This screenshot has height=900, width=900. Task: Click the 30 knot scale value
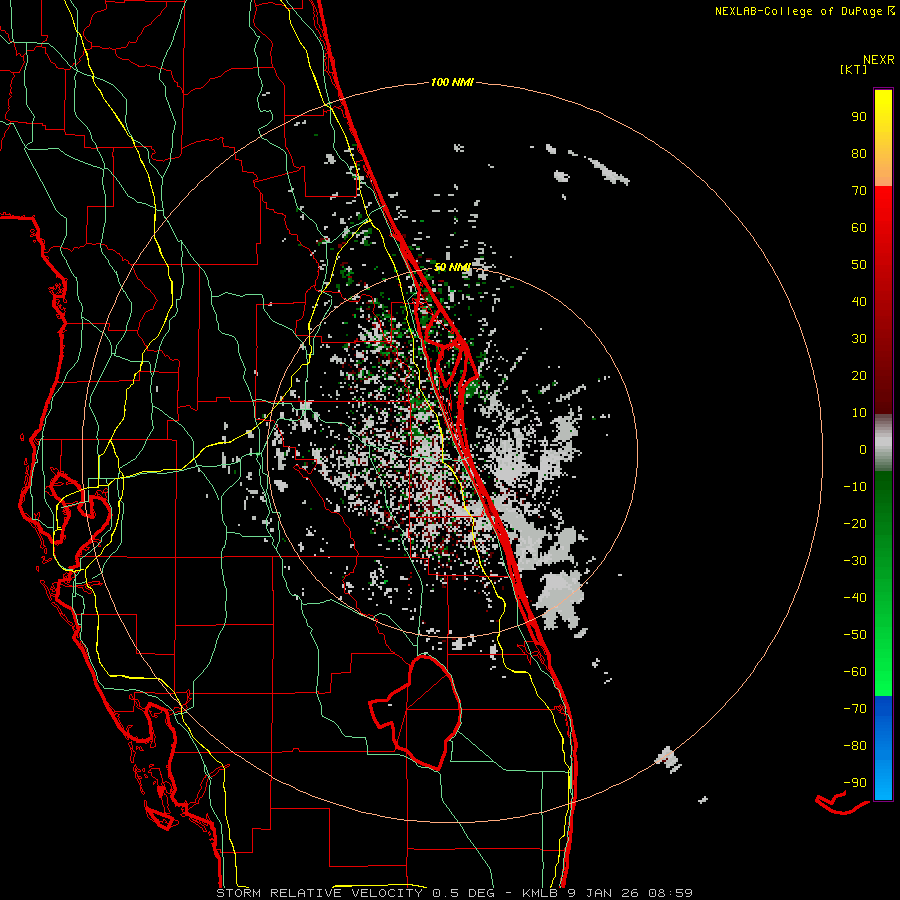pos(859,339)
